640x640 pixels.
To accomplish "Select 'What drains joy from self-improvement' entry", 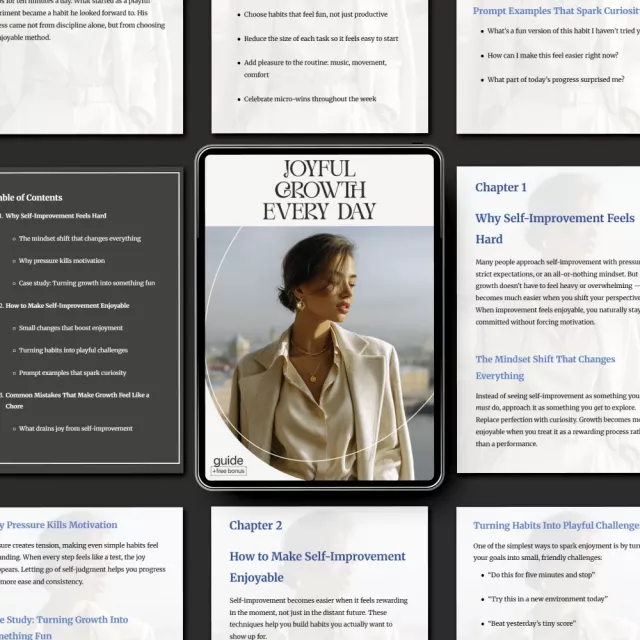I will [x=75, y=428].
